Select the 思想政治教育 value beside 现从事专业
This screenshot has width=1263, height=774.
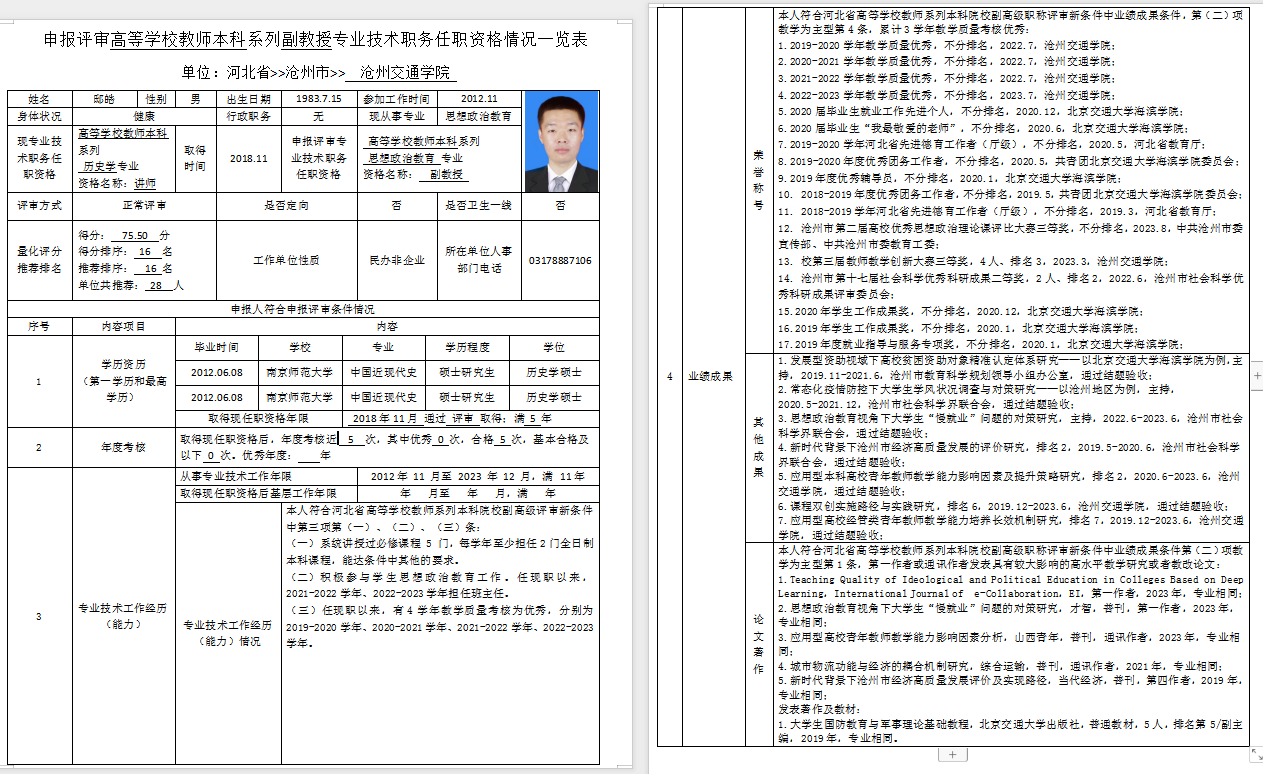479,116
